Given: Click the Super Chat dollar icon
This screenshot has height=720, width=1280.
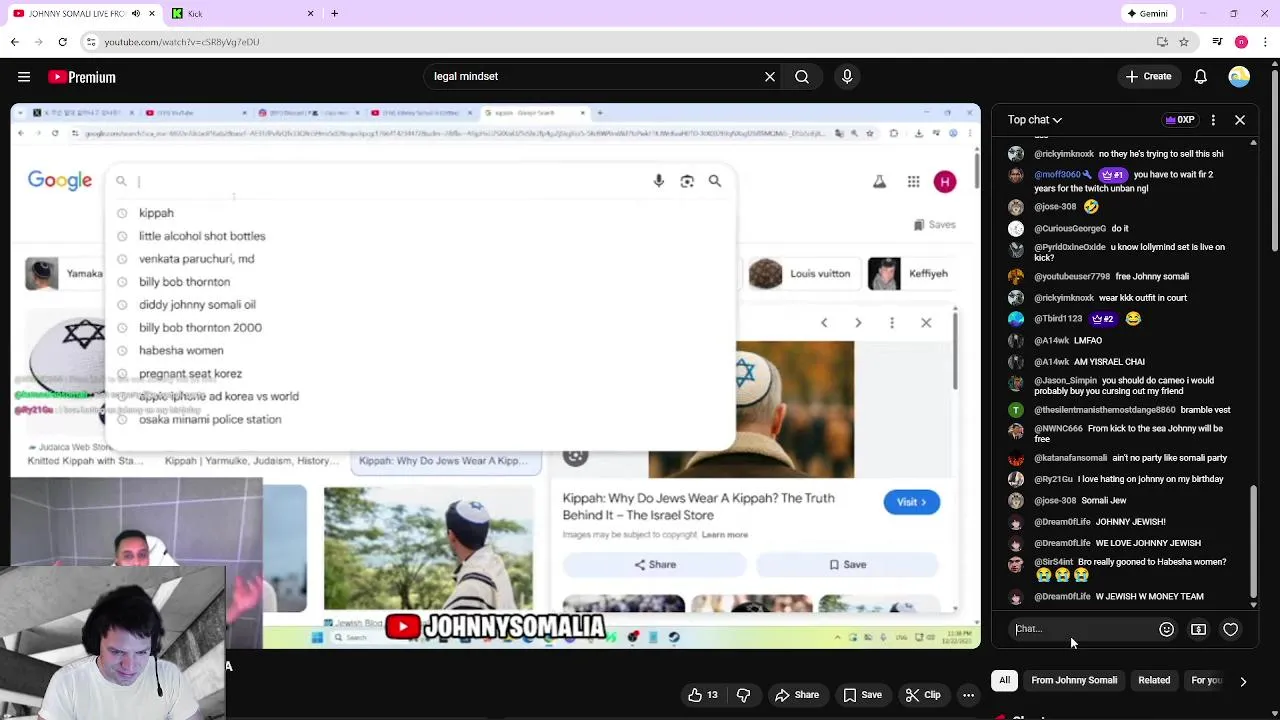Looking at the screenshot, I should click(x=1198, y=629).
